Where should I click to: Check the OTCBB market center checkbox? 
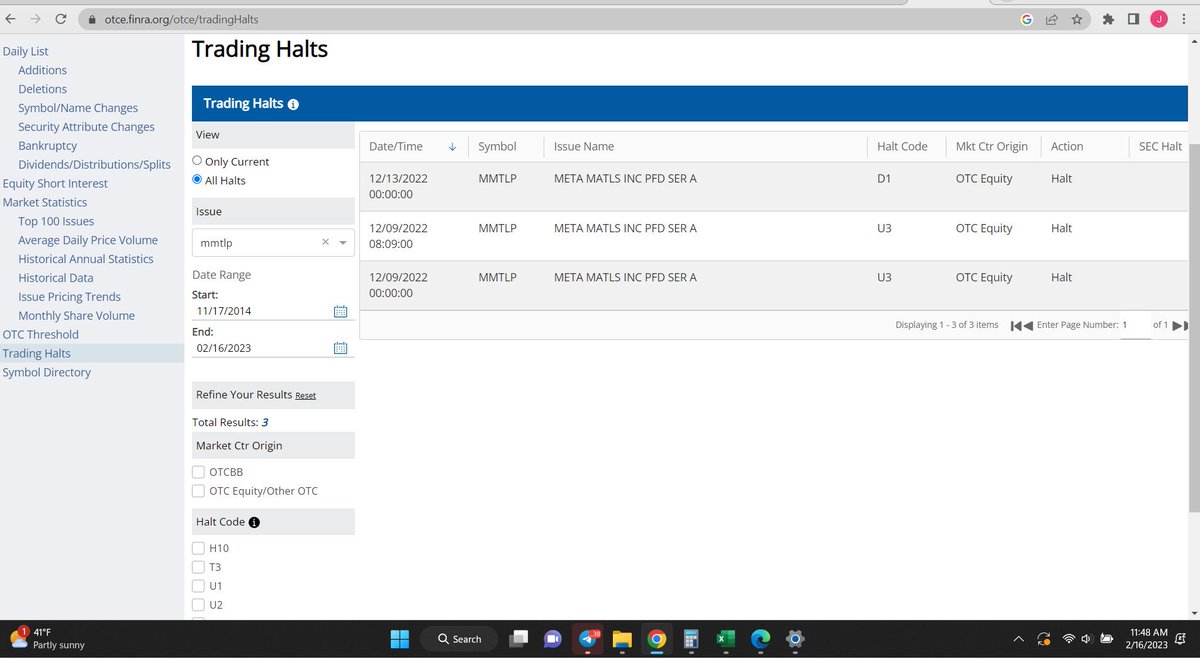pyautogui.click(x=198, y=472)
